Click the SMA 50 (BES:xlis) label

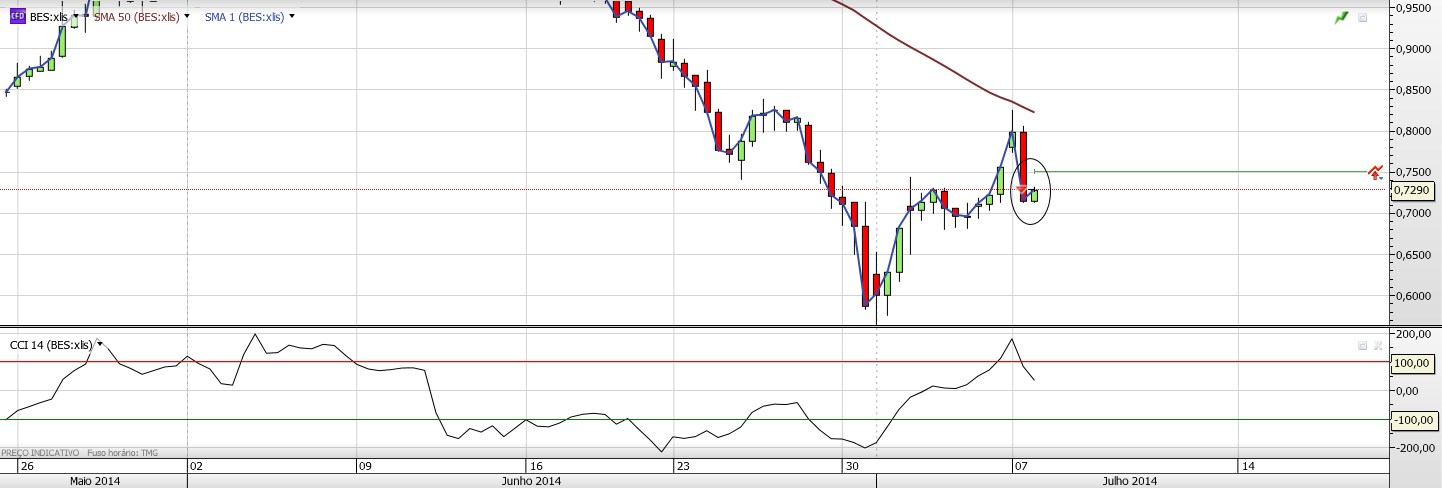point(137,17)
